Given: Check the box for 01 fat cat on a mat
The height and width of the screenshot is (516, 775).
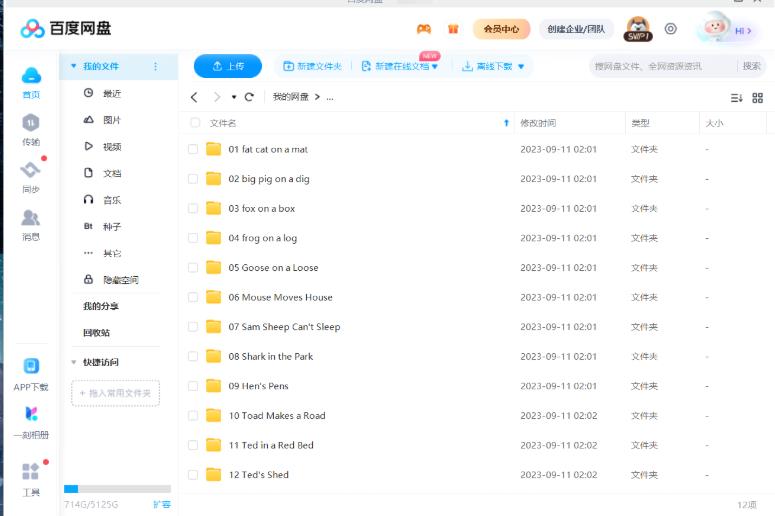Looking at the screenshot, I should coord(193,149).
